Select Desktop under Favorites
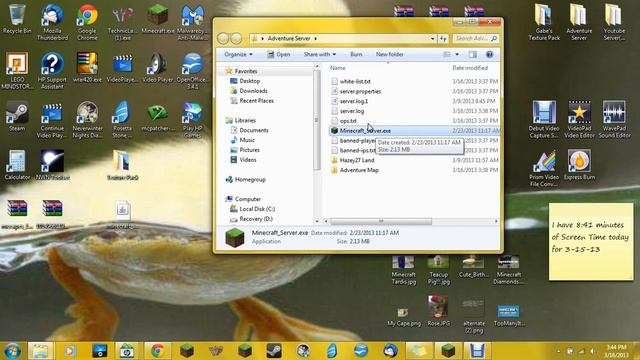Viewport: 640px width, 360px height. click(249, 81)
